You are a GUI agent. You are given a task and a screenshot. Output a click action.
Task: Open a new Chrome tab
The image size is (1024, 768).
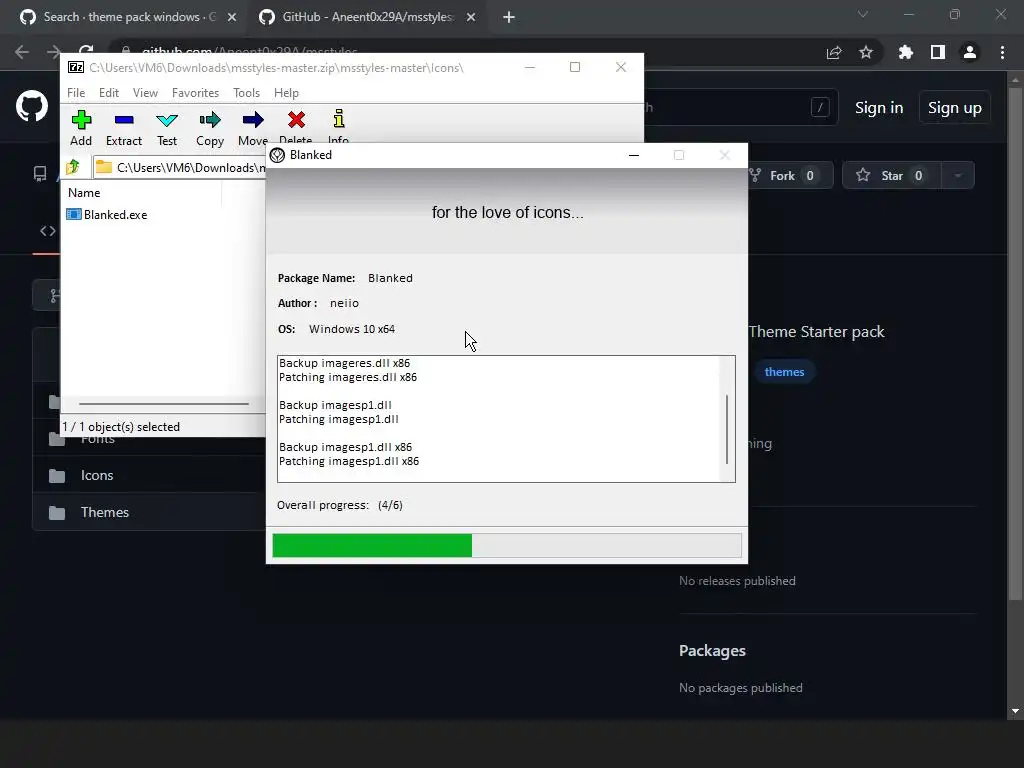(x=509, y=18)
